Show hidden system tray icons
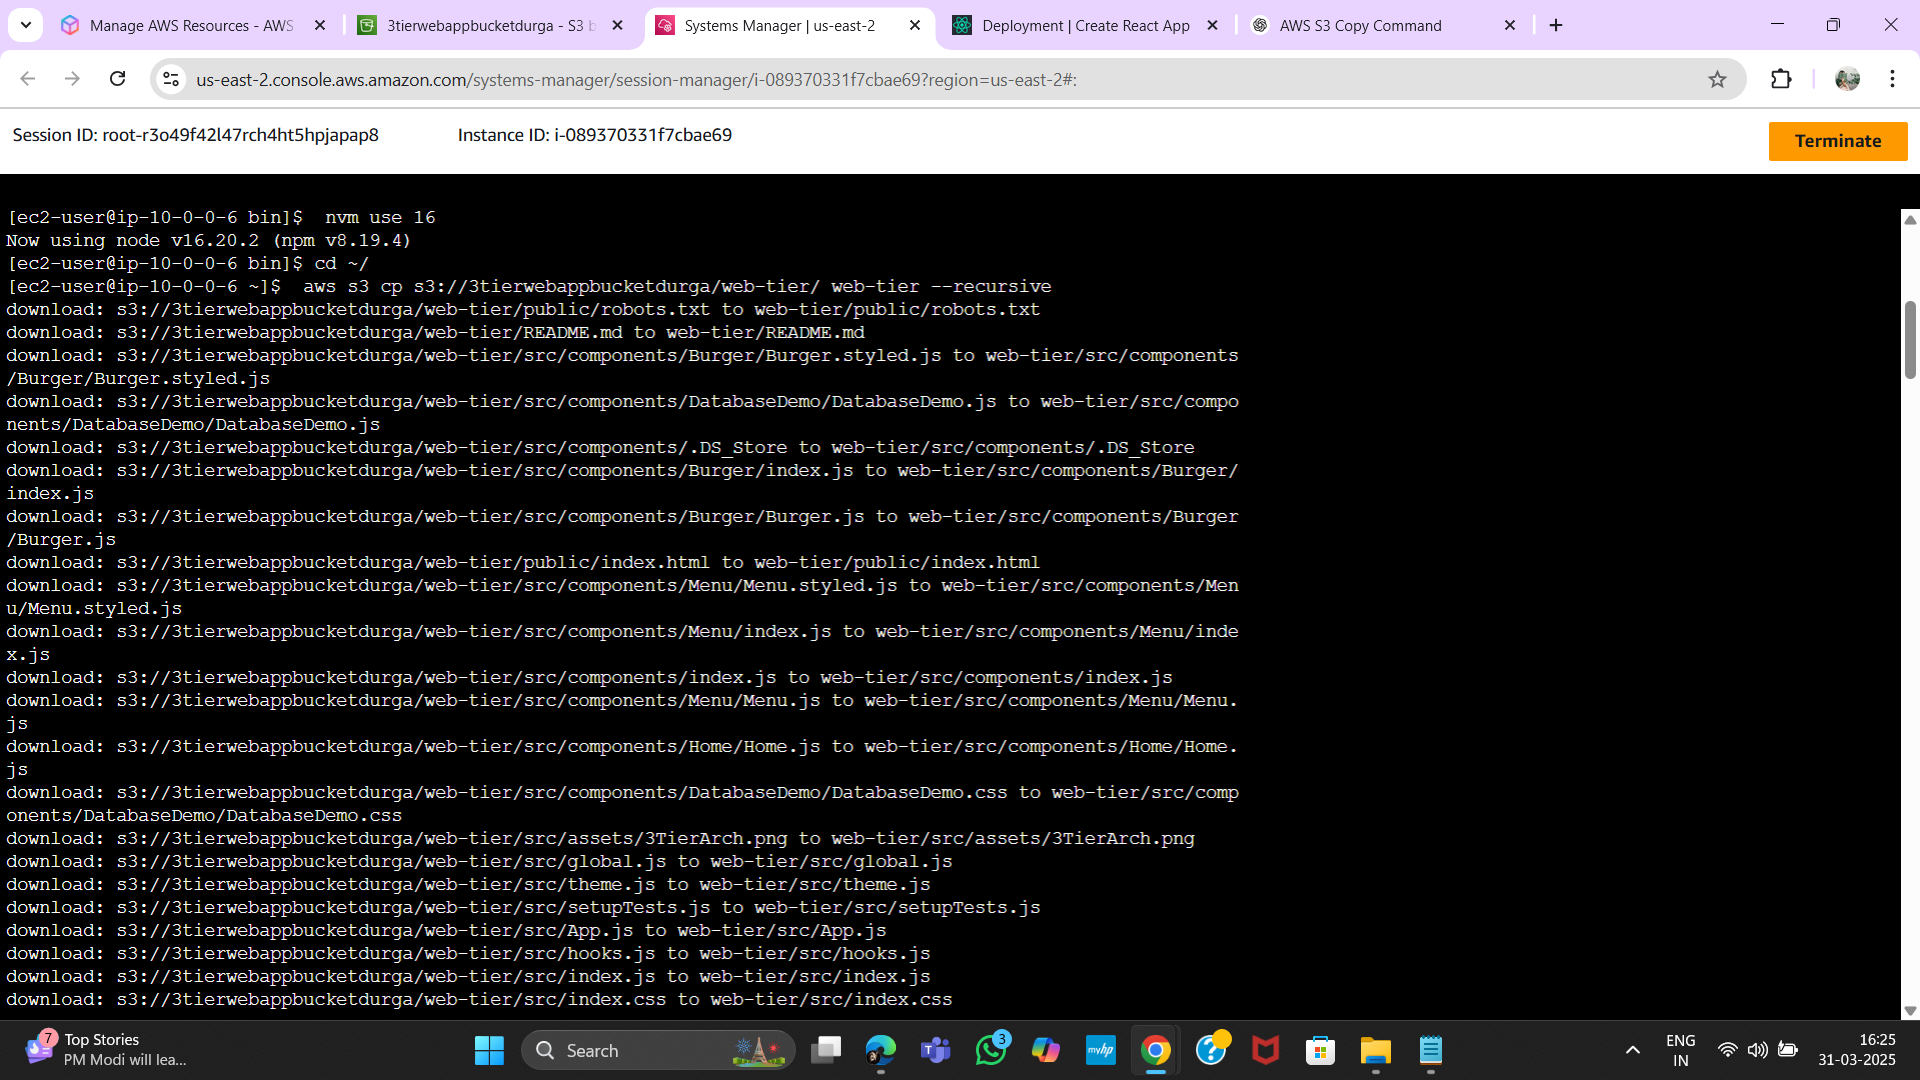Viewport: 1920px width, 1080px height. [1633, 1050]
